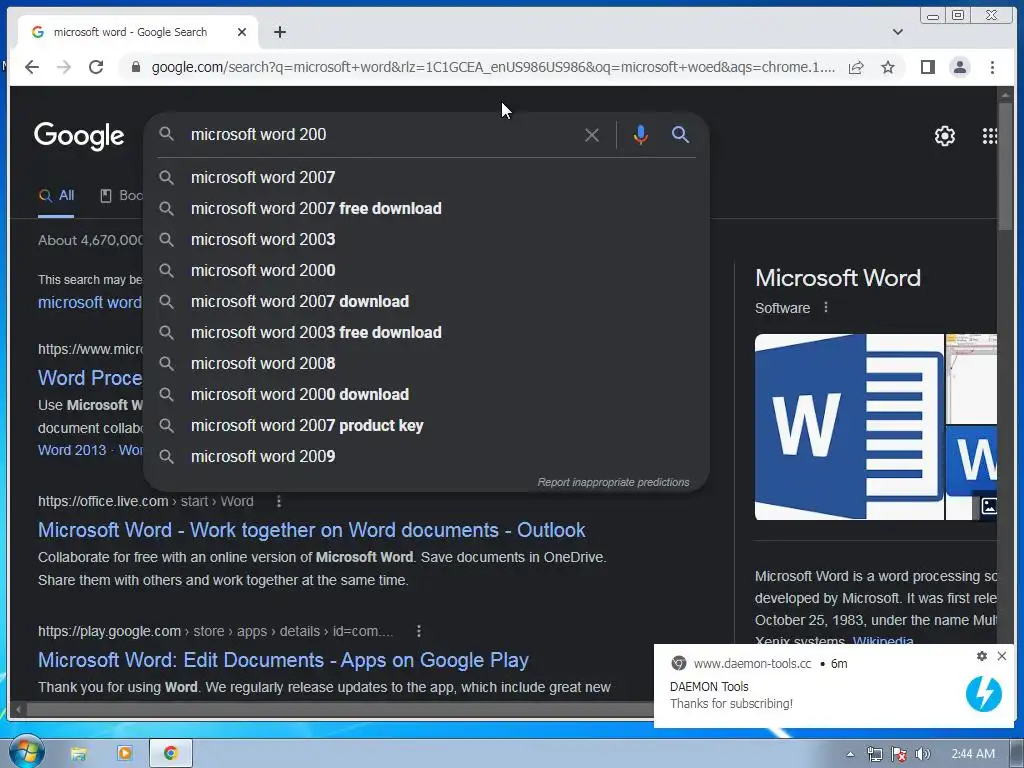The height and width of the screenshot is (768, 1024).
Task: View site information lock icon
Action: click(x=135, y=67)
